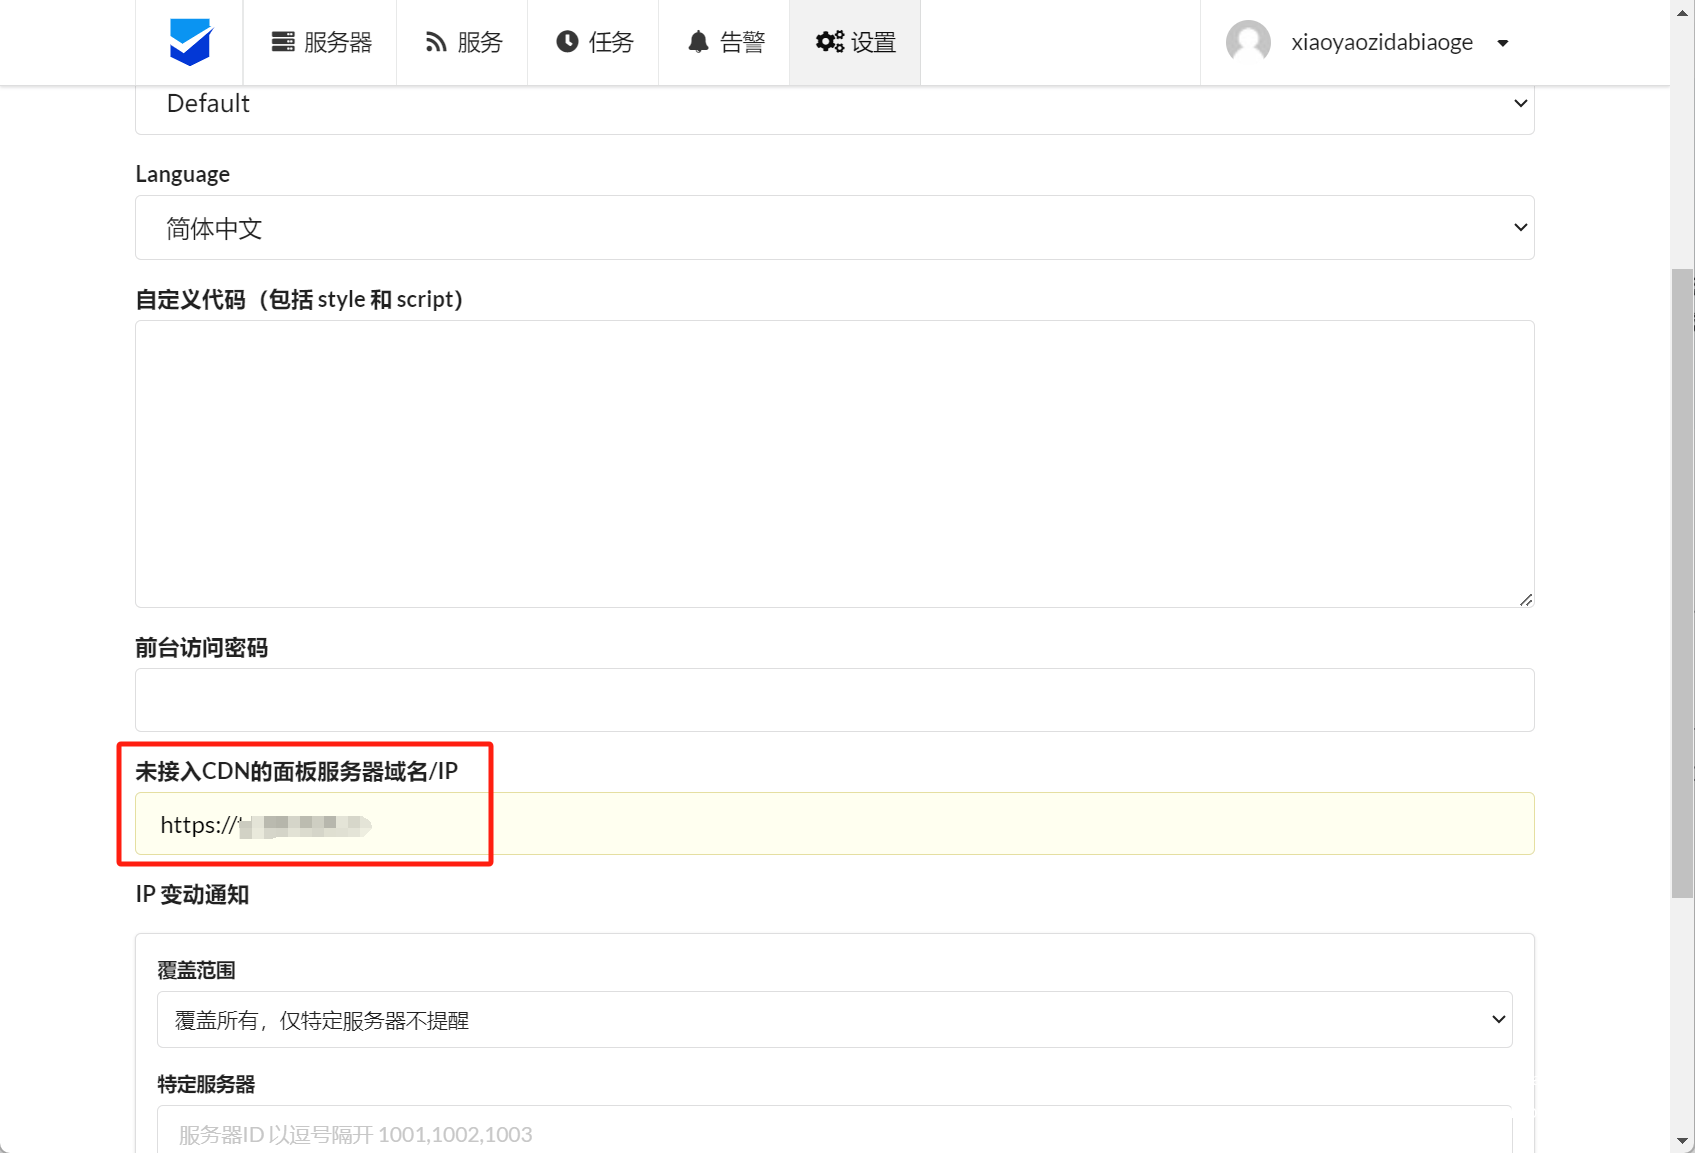Image resolution: width=1695 pixels, height=1153 pixels.
Task: Open the Language 简体中文 dropdown
Action: pos(834,228)
